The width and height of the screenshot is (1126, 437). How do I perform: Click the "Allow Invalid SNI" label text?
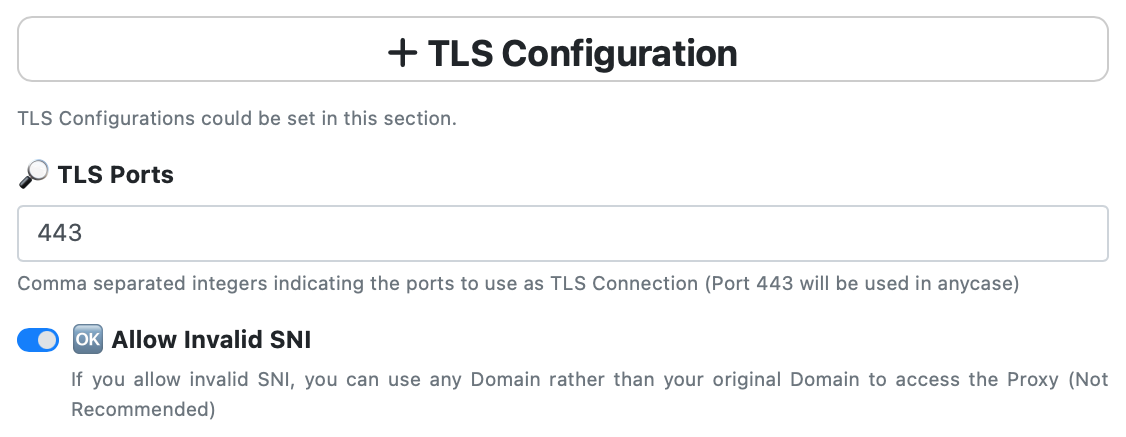pos(211,339)
